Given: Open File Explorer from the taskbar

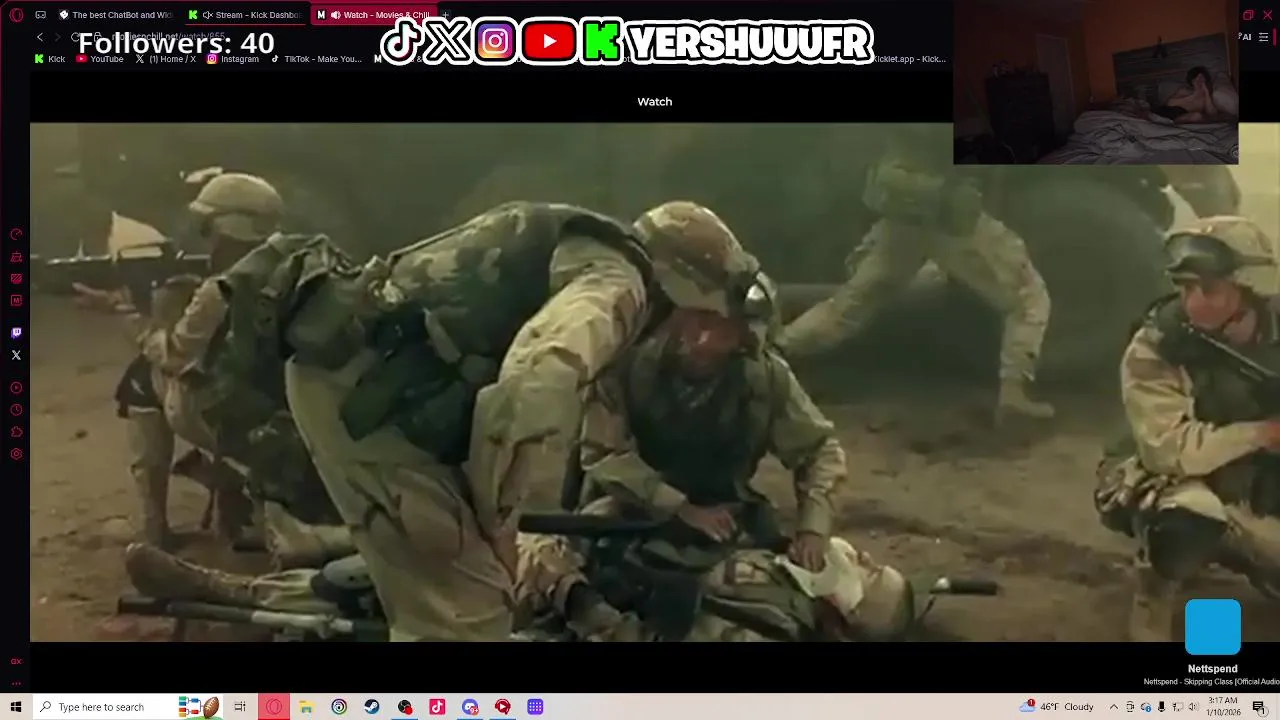Looking at the screenshot, I should 306,707.
